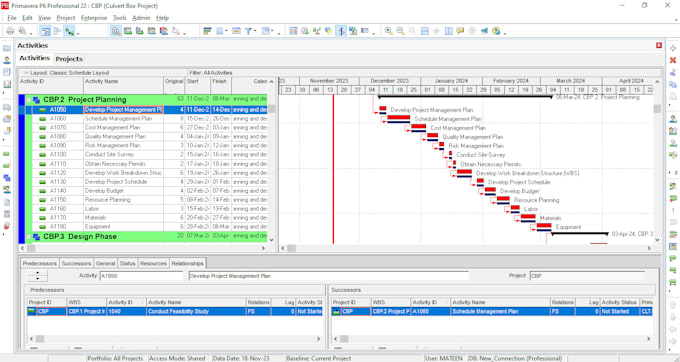This screenshot has height=362, width=680.
Task: Click the yellow speech bubble discussion icon
Action: coord(460,31)
